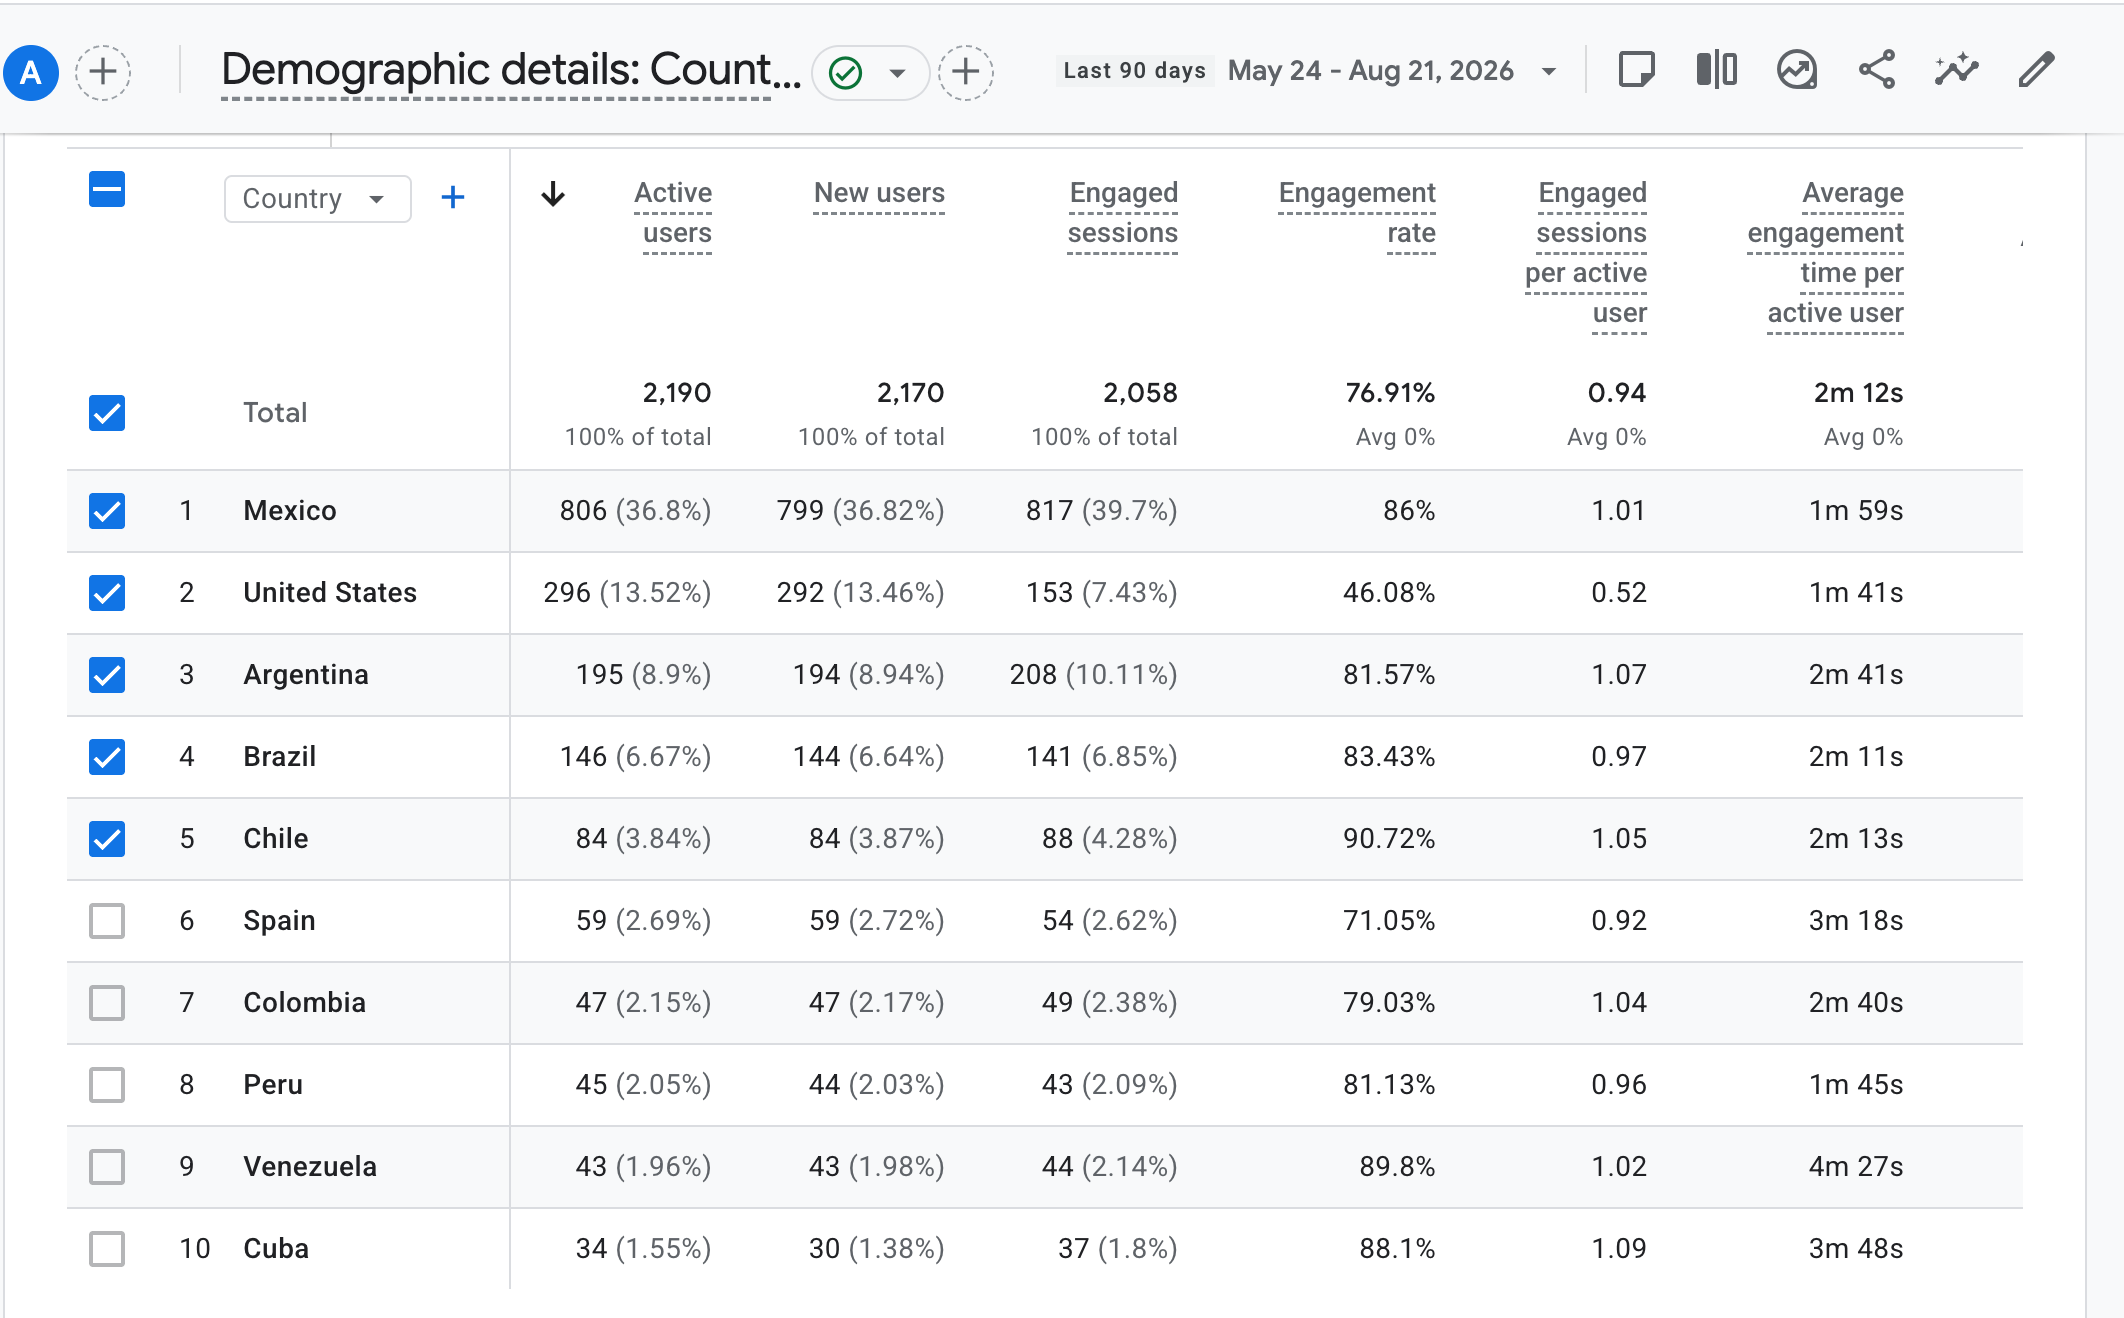The height and width of the screenshot is (1318, 2124).
Task: Uncheck the Mexico row checkbox
Action: pos(107,511)
